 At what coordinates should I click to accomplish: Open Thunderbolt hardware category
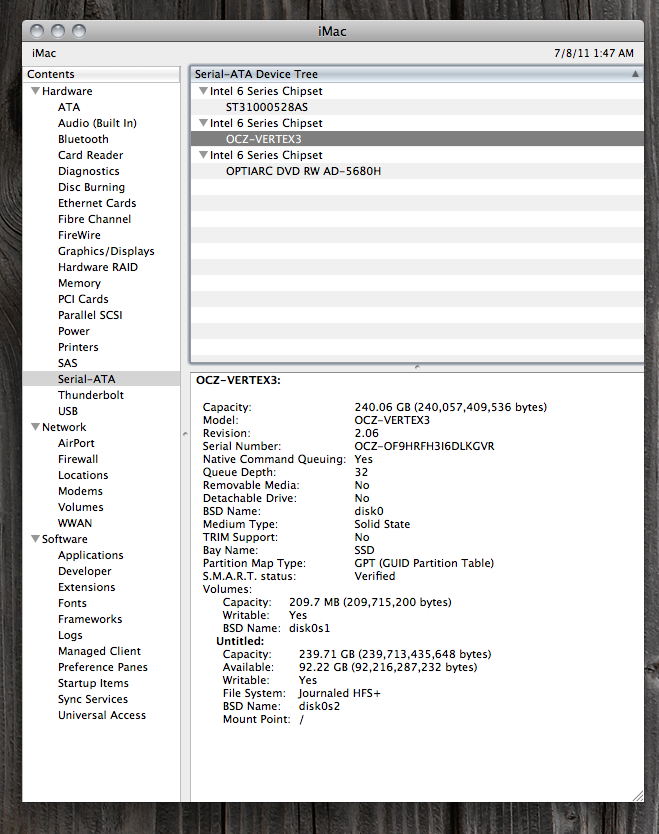click(91, 395)
